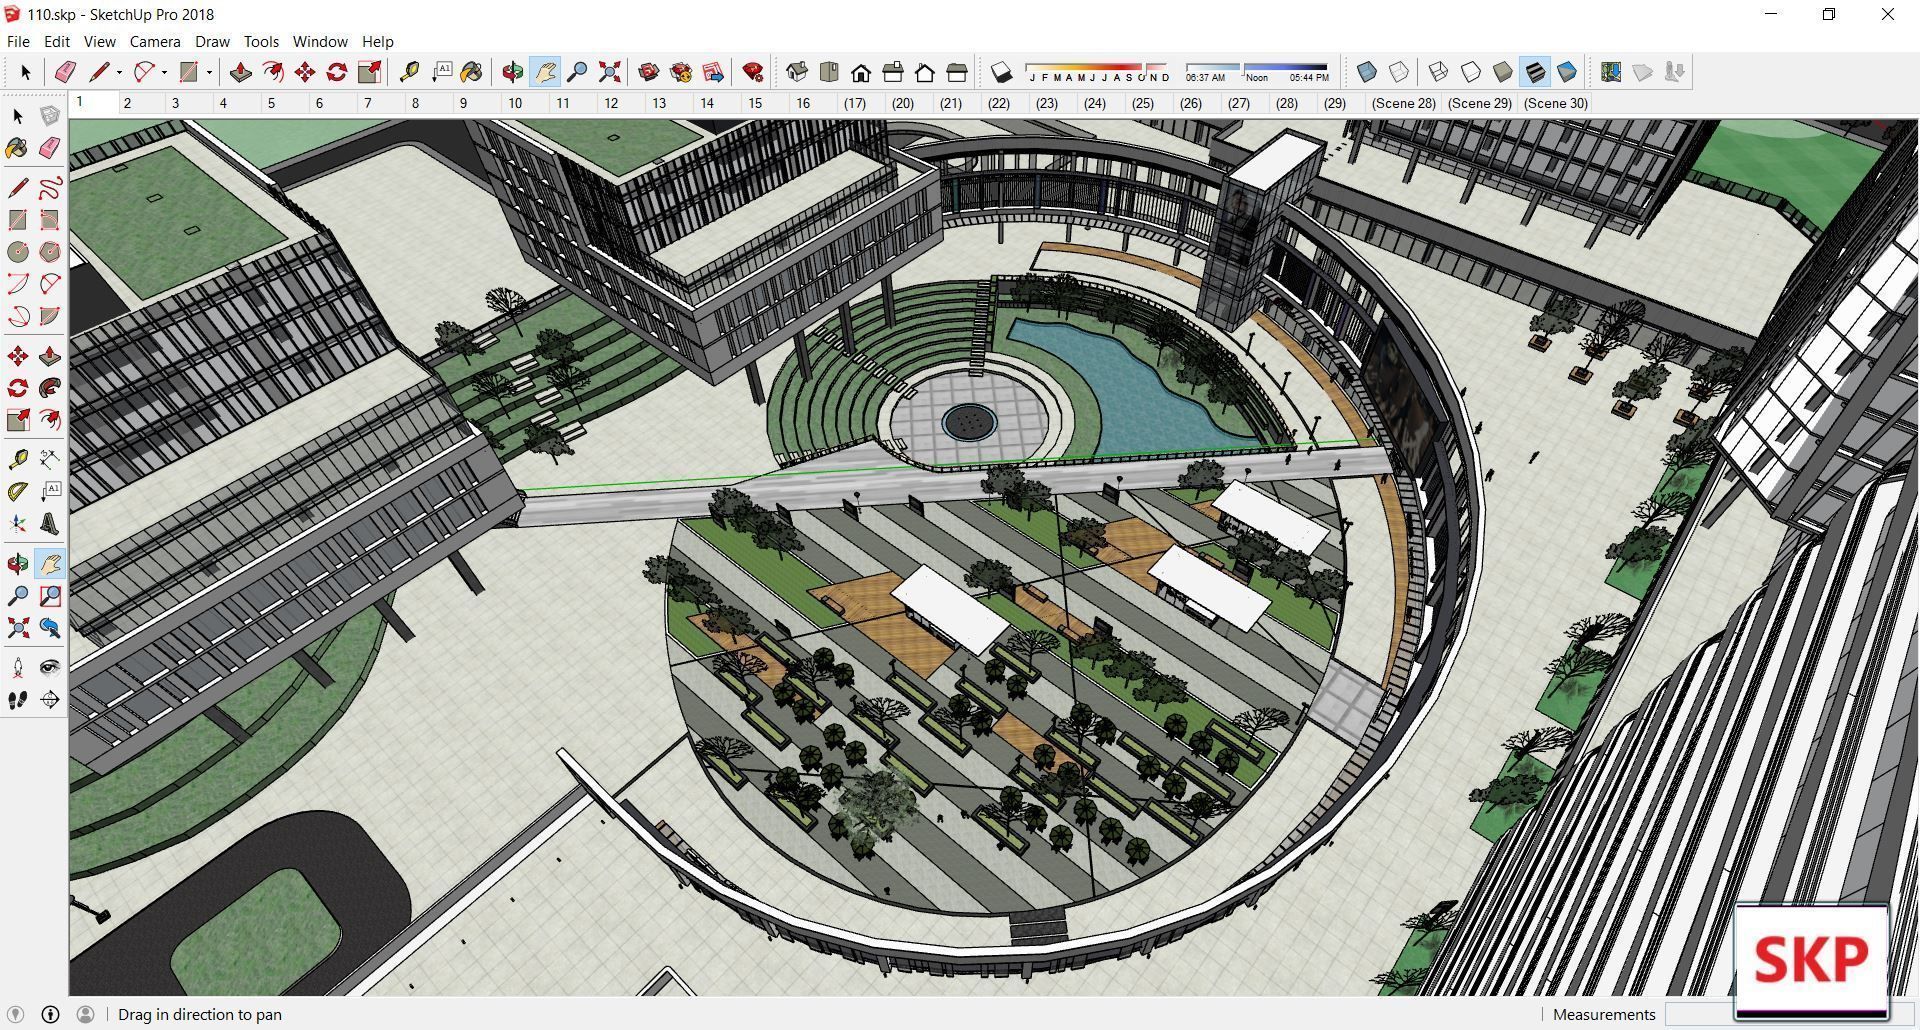Select the Position Camera tool
The width and height of the screenshot is (1920, 1030).
click(x=18, y=668)
